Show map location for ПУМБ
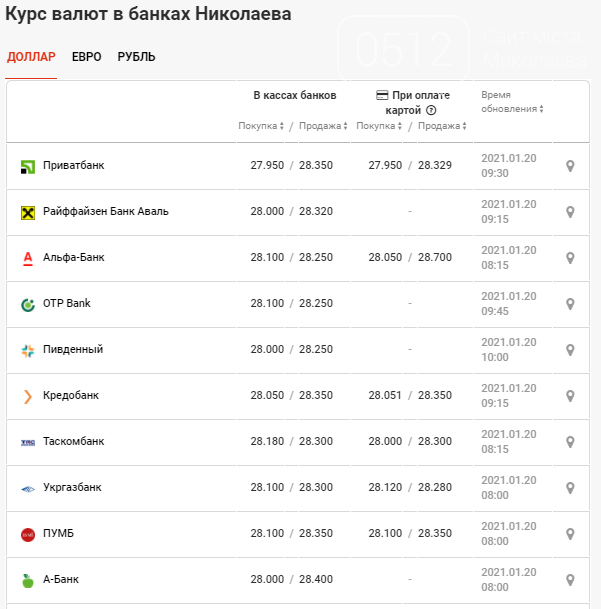Viewport: 601px width, 609px height. pos(570,534)
